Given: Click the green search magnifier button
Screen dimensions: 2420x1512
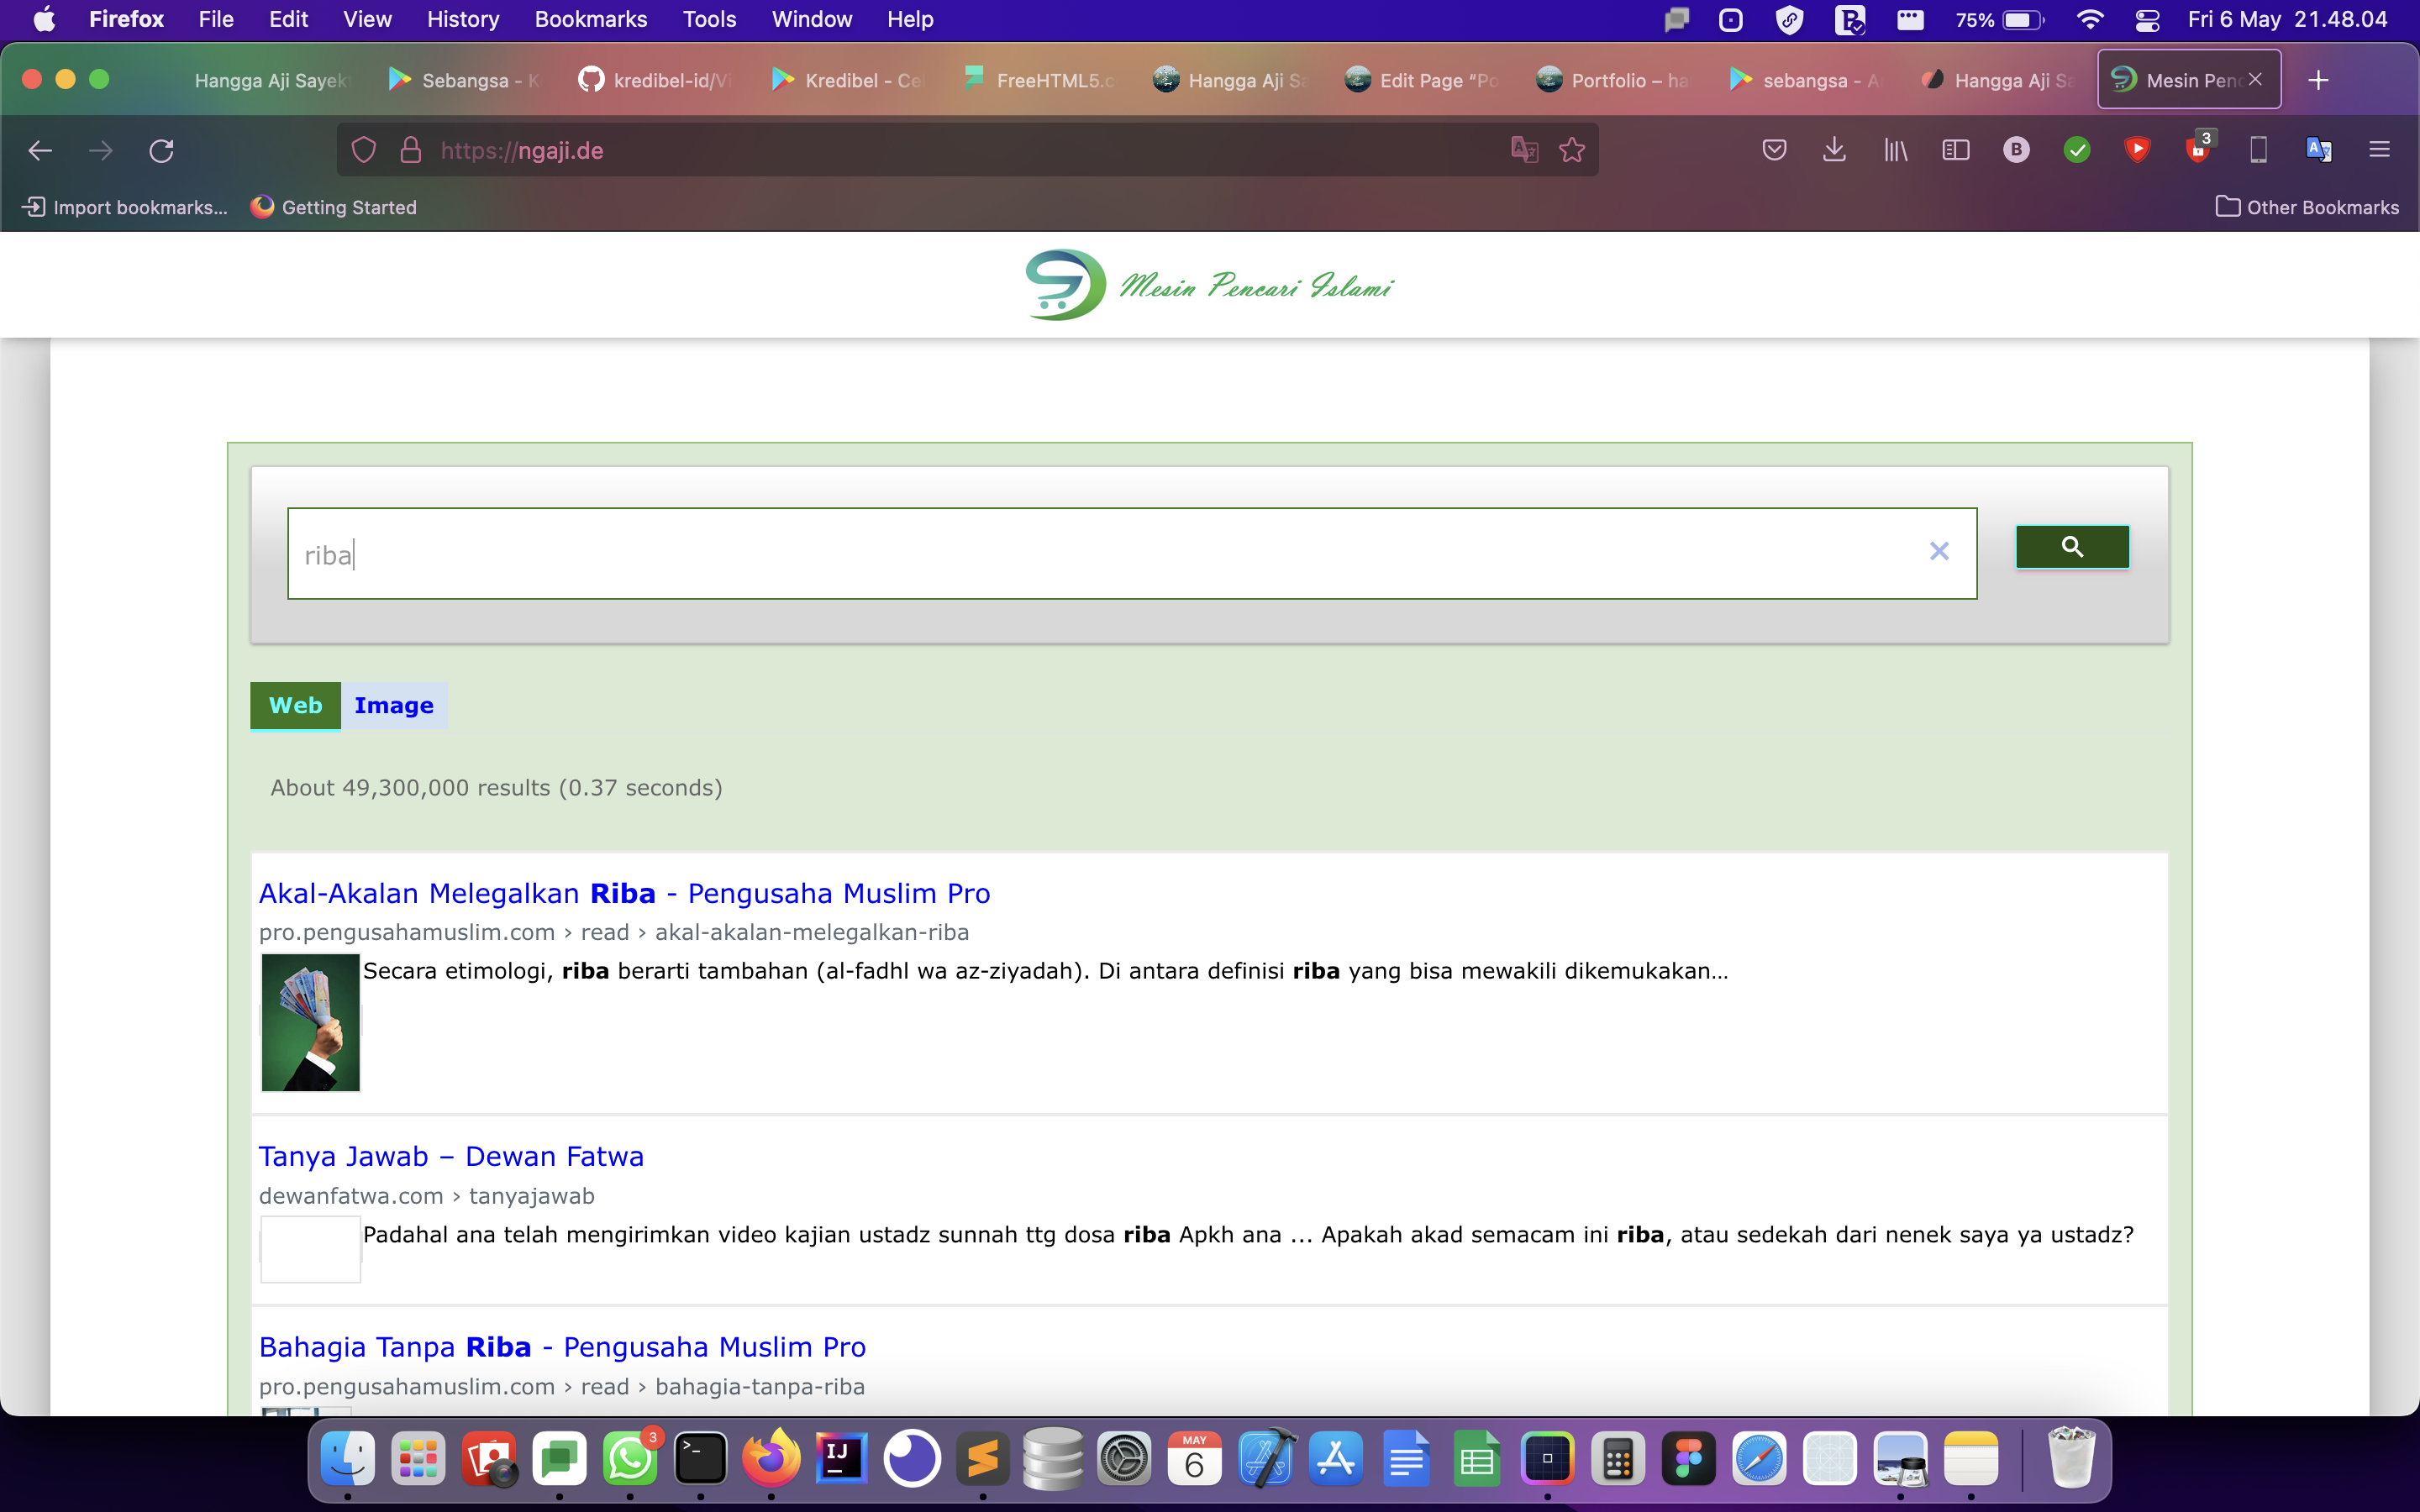Looking at the screenshot, I should [x=2071, y=547].
